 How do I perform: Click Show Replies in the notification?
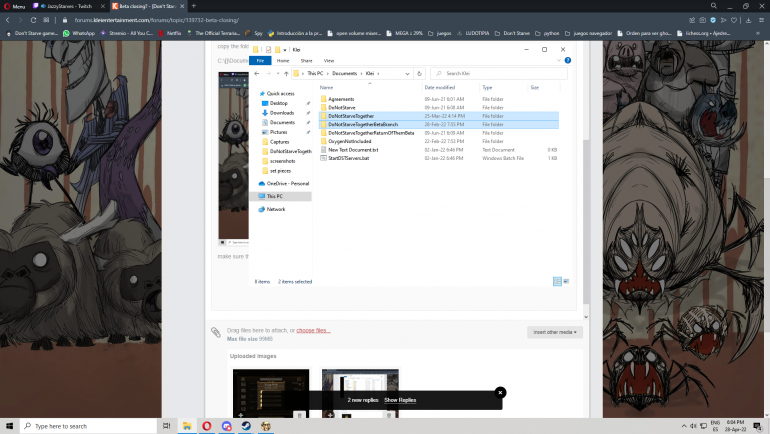pos(400,400)
